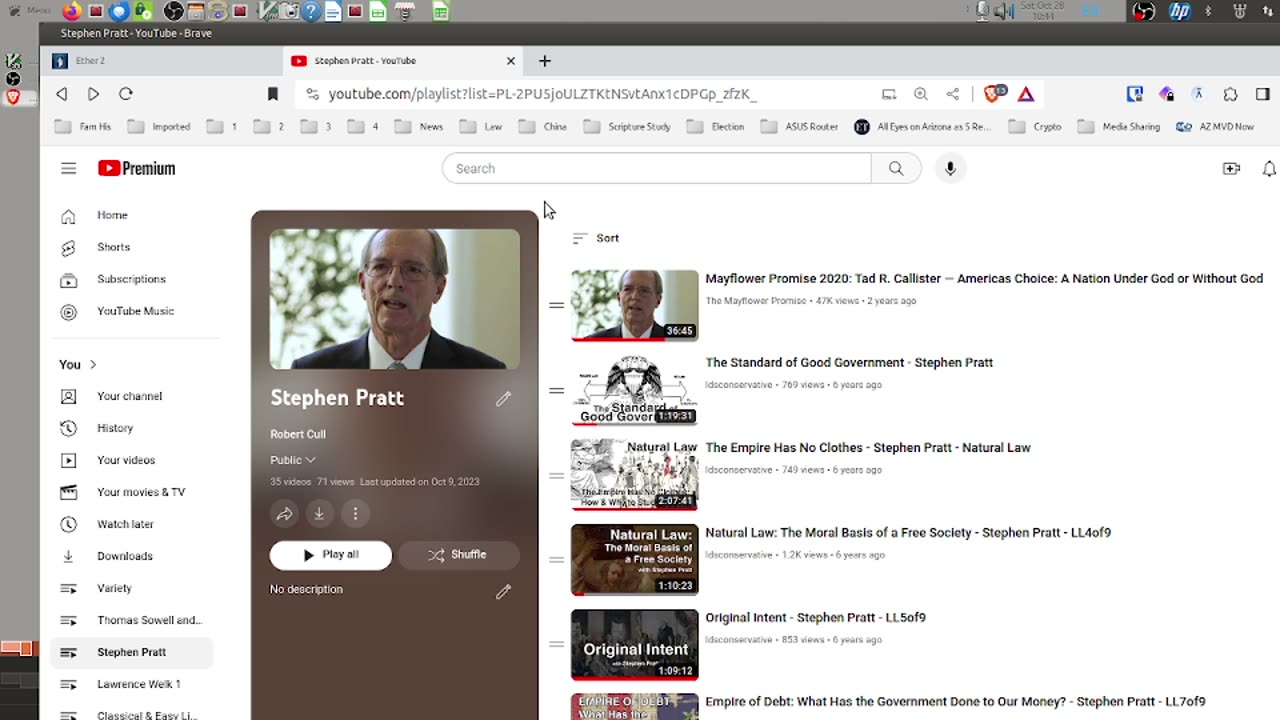Image resolution: width=1280 pixels, height=720 pixels.
Task: Zoom icon in the address bar
Action: click(921, 94)
